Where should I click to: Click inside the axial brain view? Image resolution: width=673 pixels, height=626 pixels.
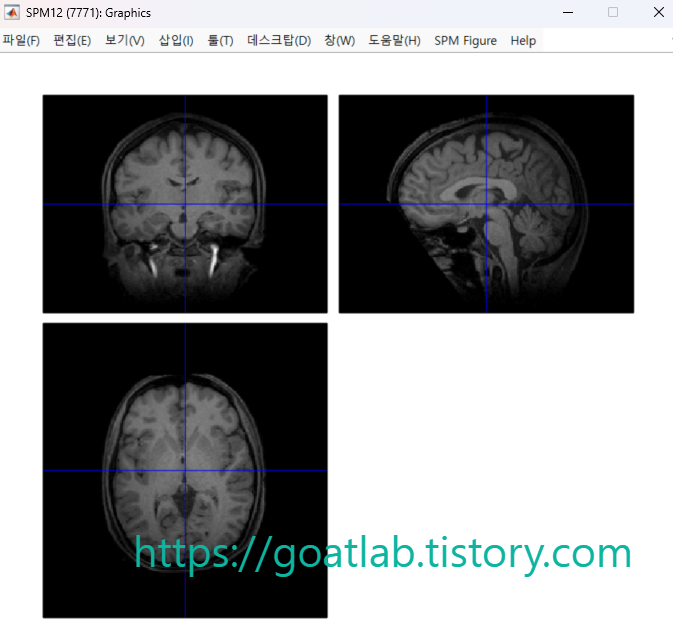(185, 471)
